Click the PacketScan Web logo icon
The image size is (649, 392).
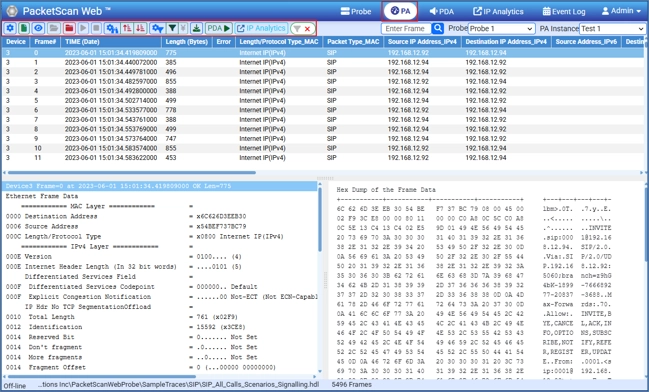click(12, 11)
